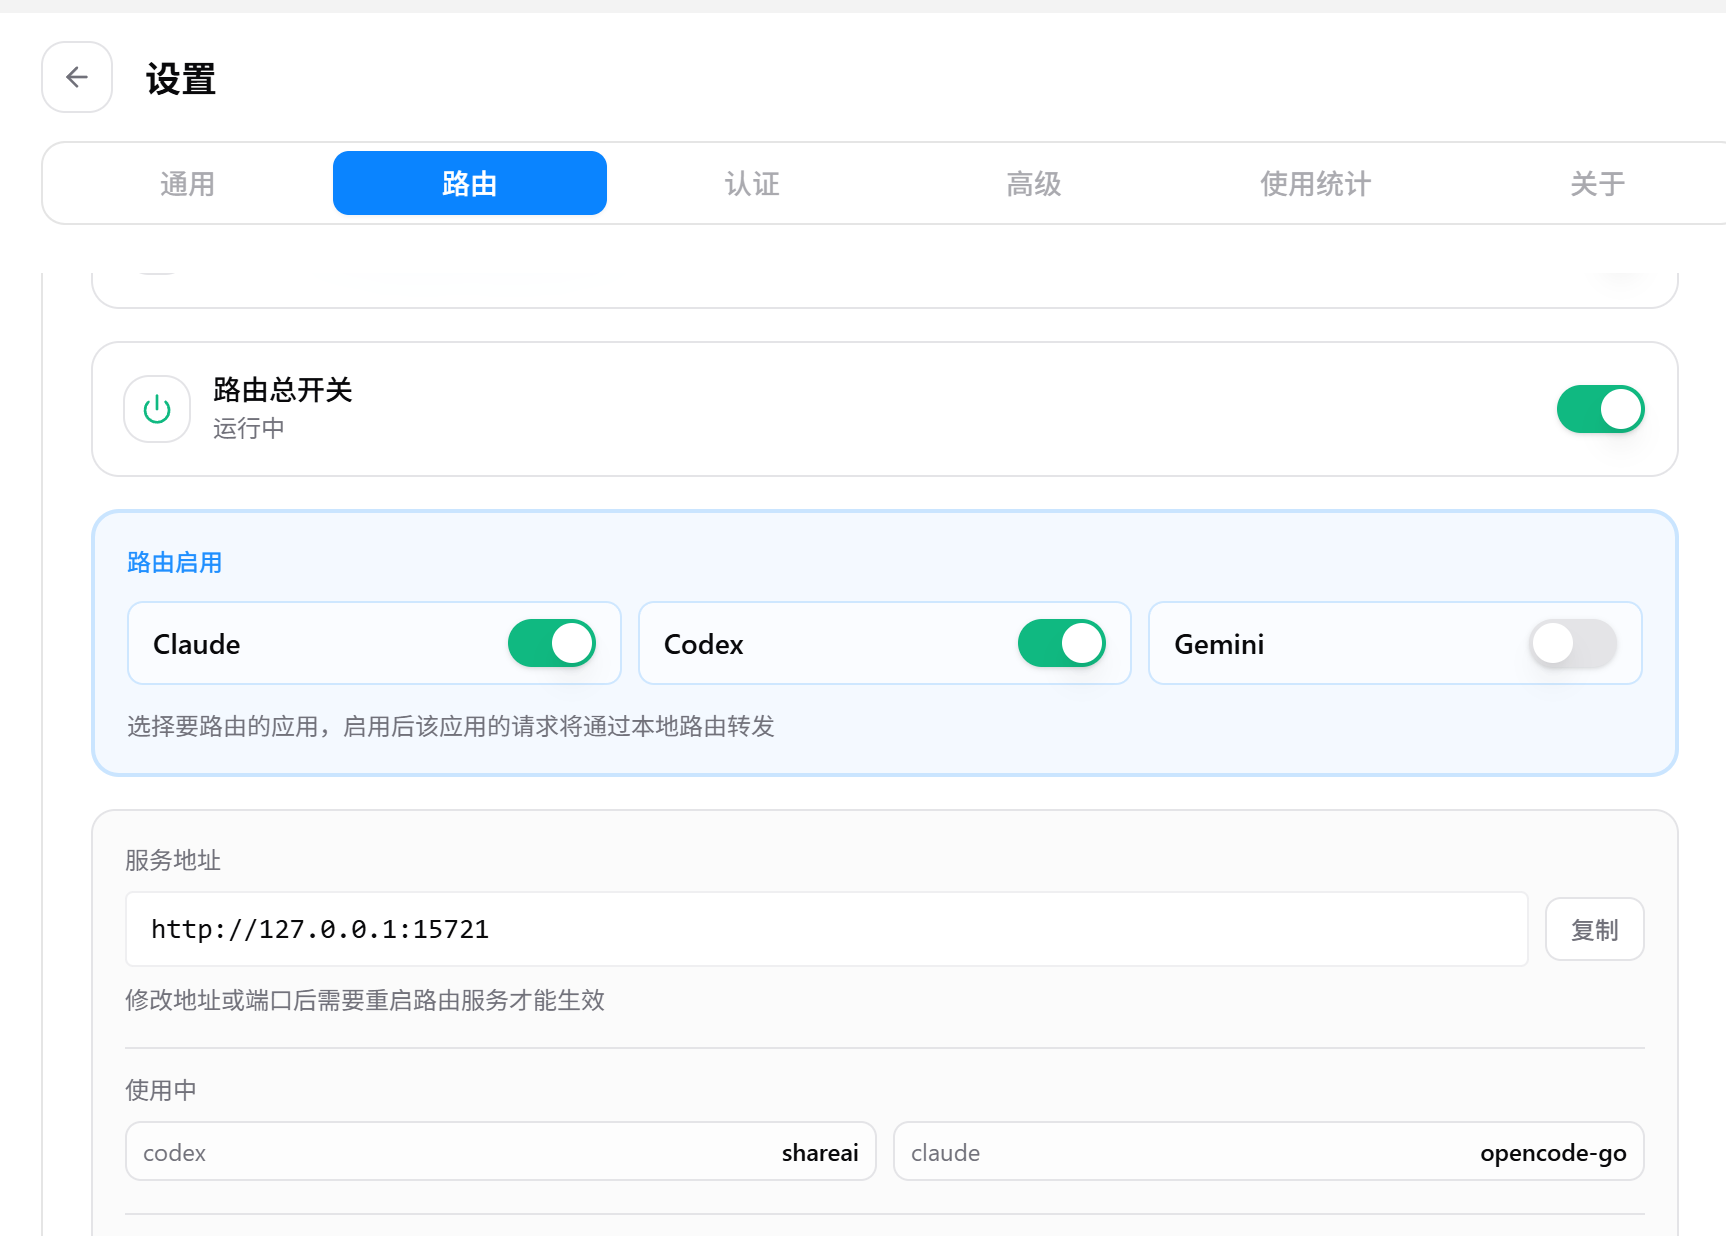Click the 选择要路由的应用 description text
The image size is (1726, 1236).
pos(451,726)
